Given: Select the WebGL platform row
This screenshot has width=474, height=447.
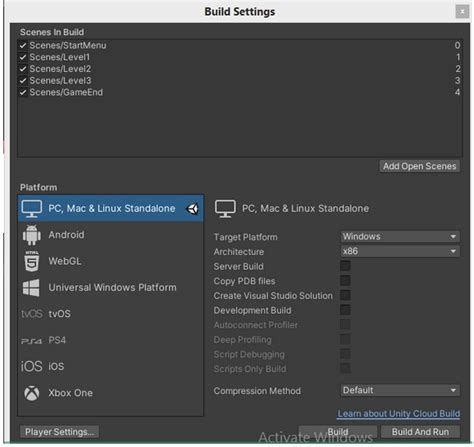Looking at the screenshot, I should 111,261.
